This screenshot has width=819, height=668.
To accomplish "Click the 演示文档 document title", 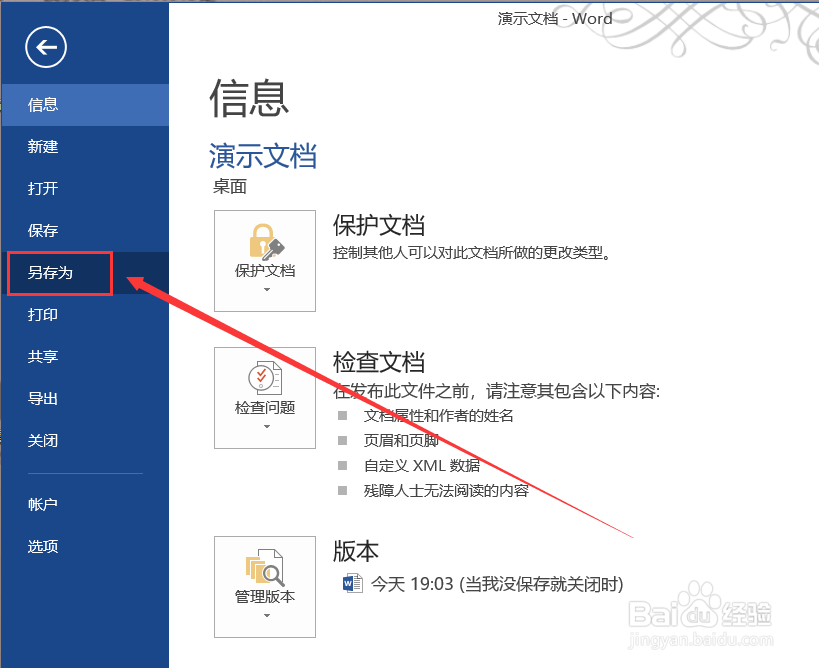I will pos(263,156).
